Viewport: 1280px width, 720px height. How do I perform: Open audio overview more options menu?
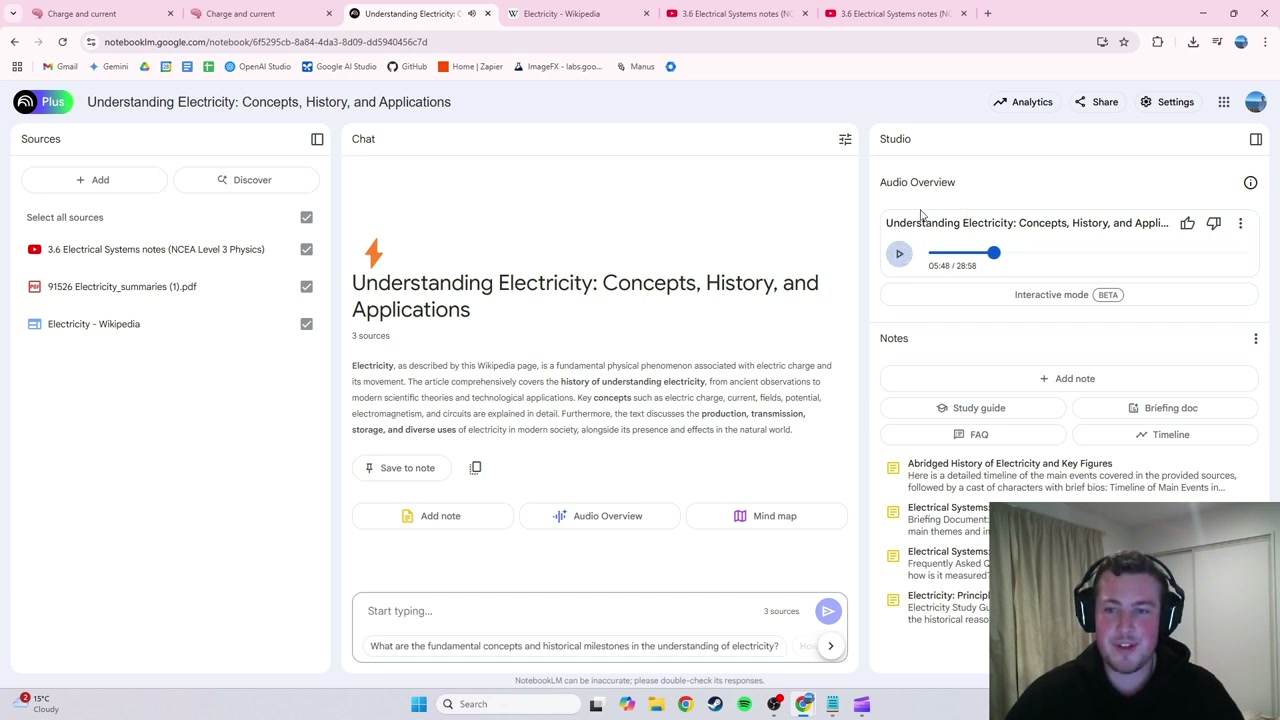click(x=1240, y=223)
